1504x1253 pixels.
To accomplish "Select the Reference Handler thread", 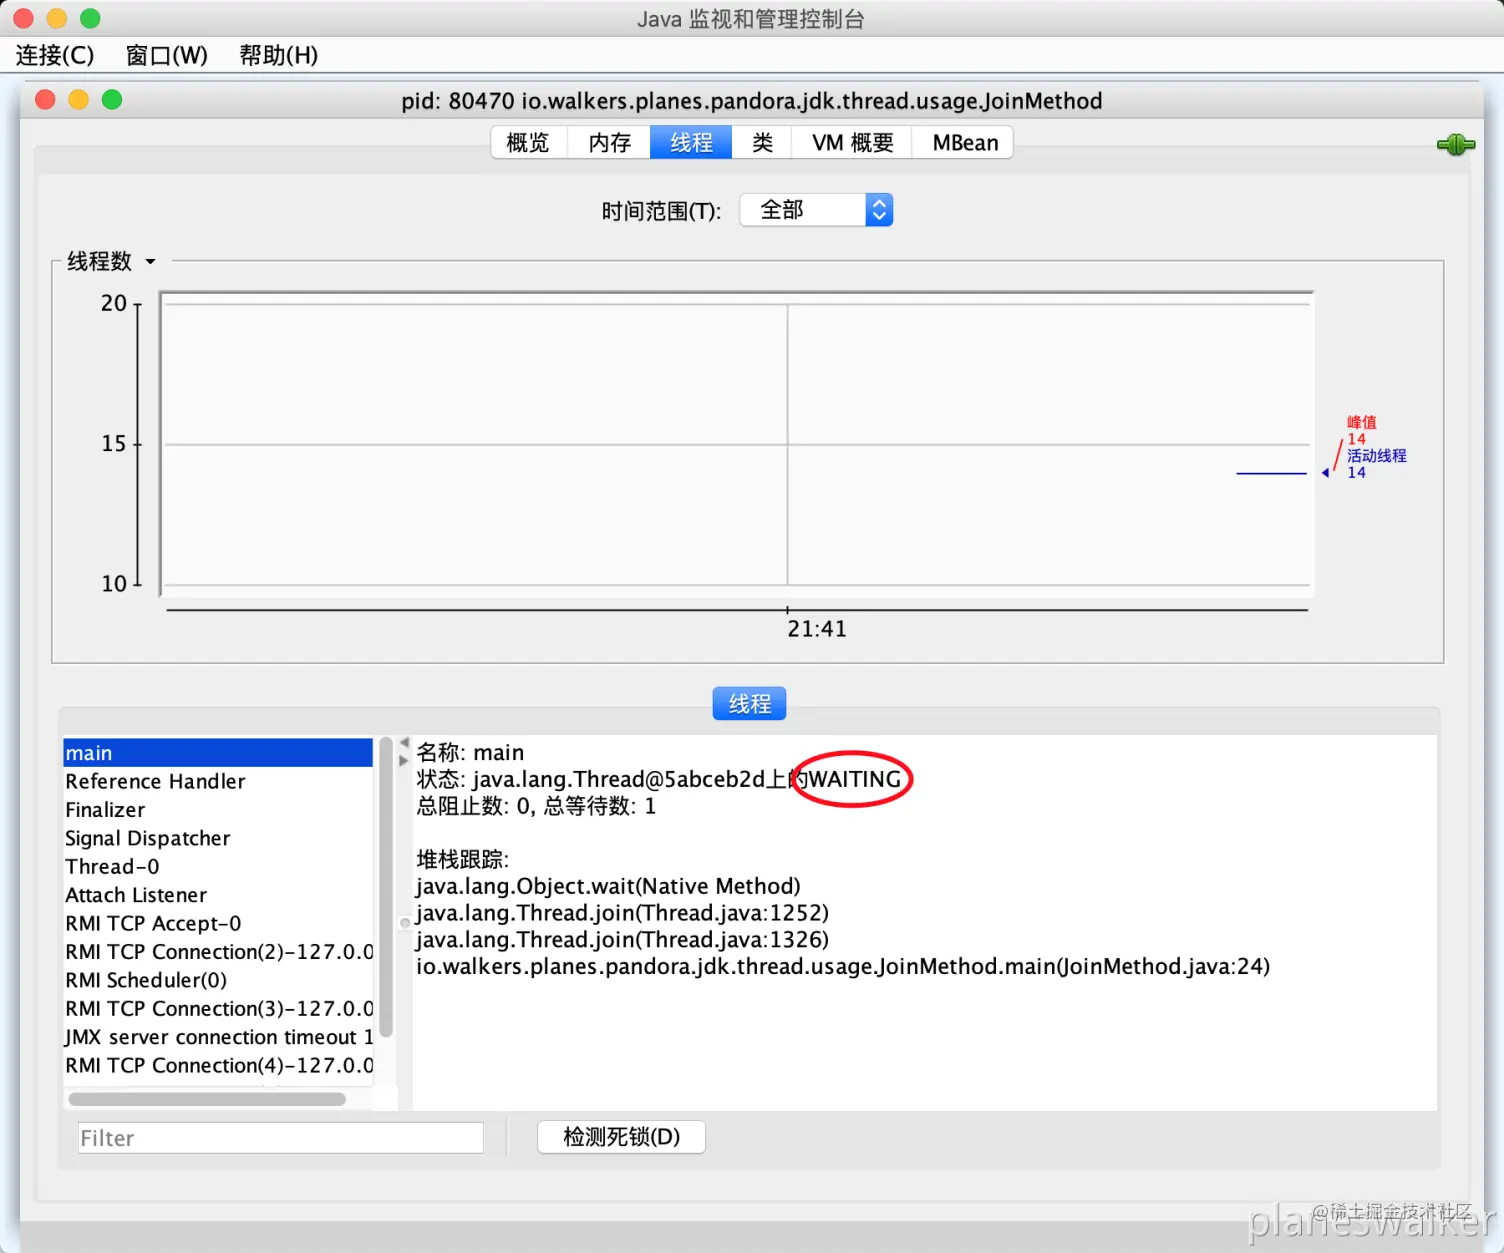I will coord(218,781).
